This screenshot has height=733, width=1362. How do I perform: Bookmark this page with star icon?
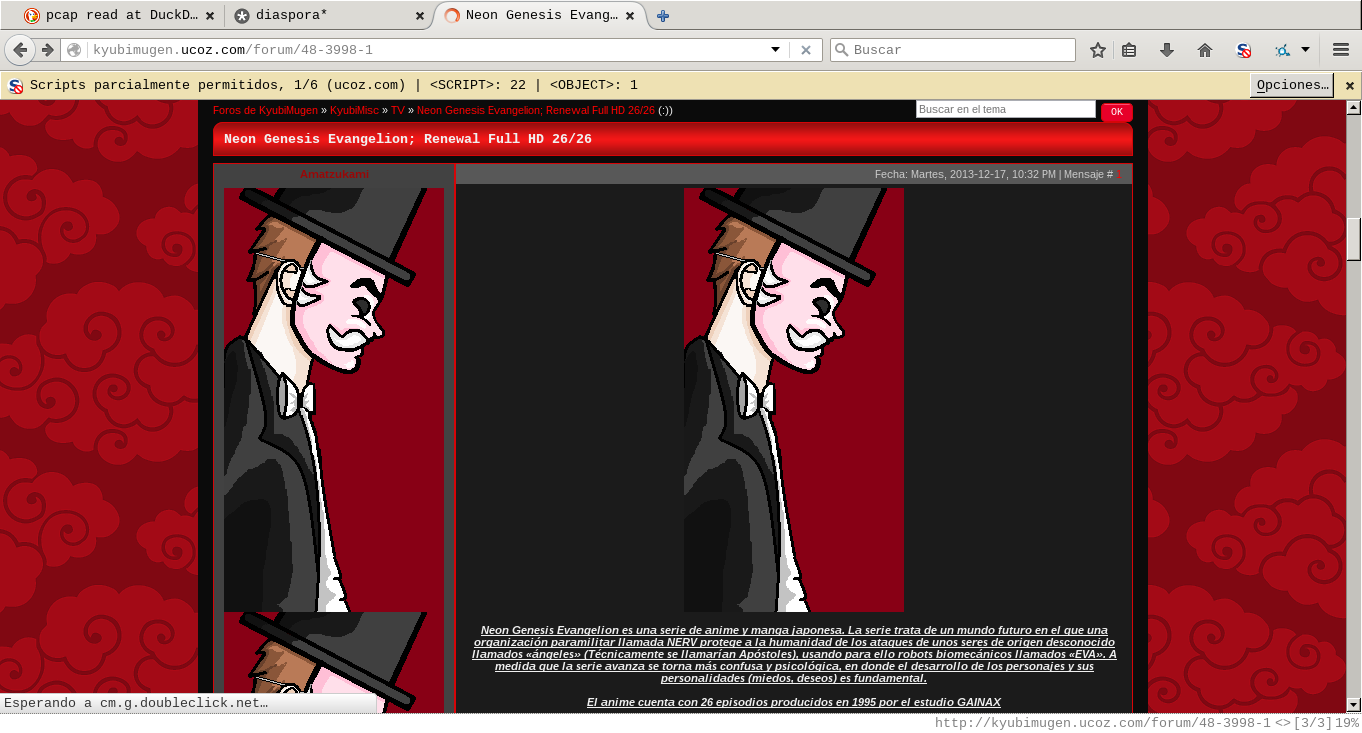1098,50
